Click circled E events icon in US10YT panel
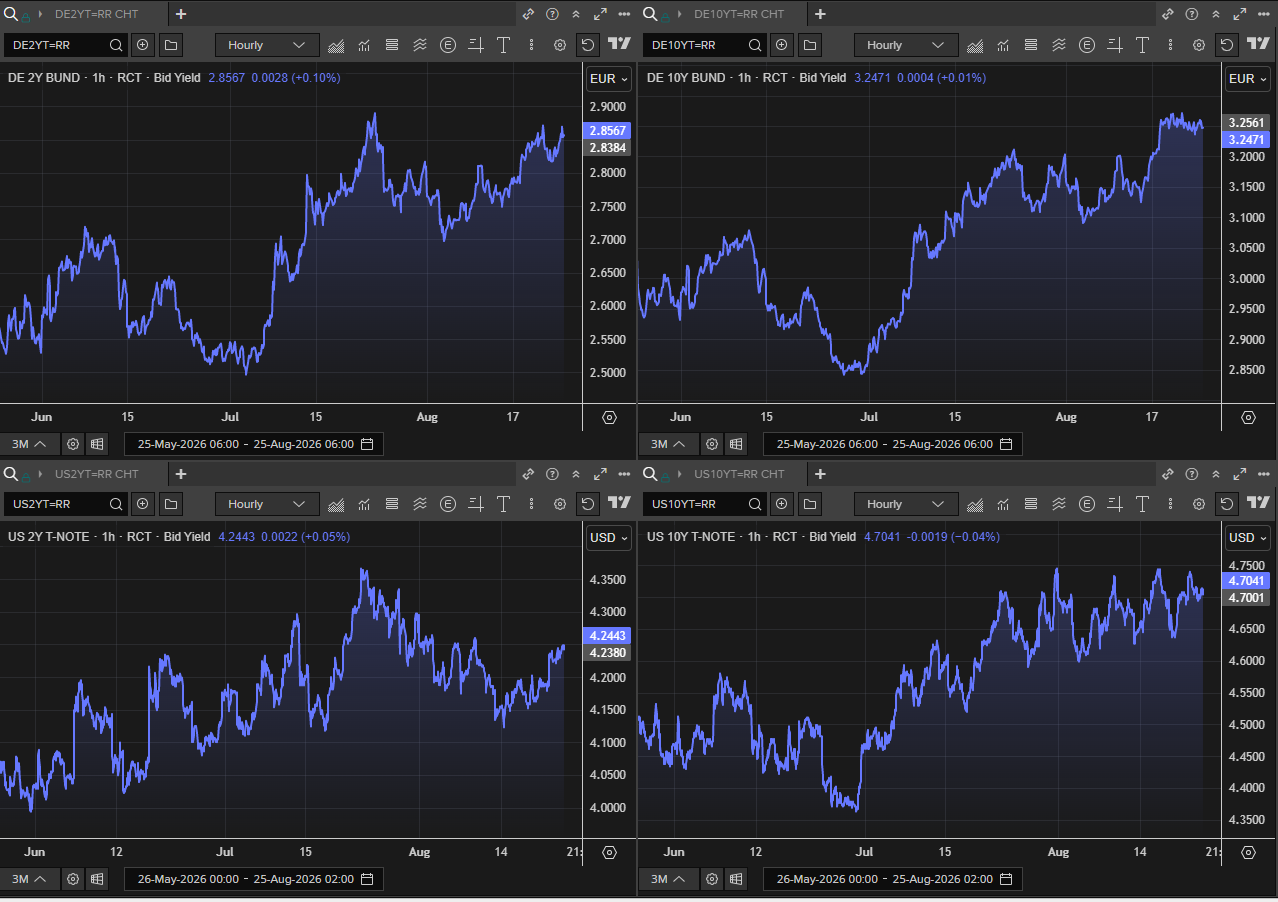This screenshot has height=902, width=1278. click(x=1087, y=504)
